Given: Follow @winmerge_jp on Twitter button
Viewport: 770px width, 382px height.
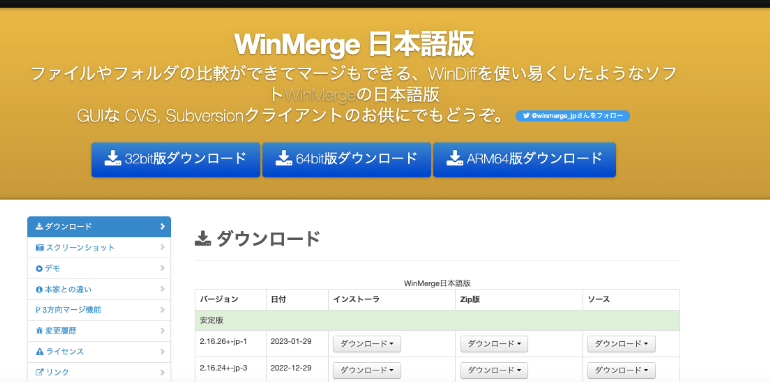Looking at the screenshot, I should pos(573,116).
